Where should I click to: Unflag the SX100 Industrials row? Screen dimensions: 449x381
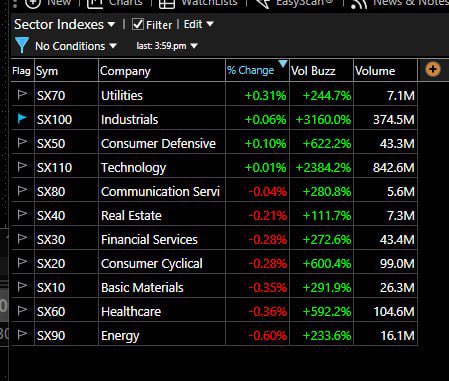[22, 119]
